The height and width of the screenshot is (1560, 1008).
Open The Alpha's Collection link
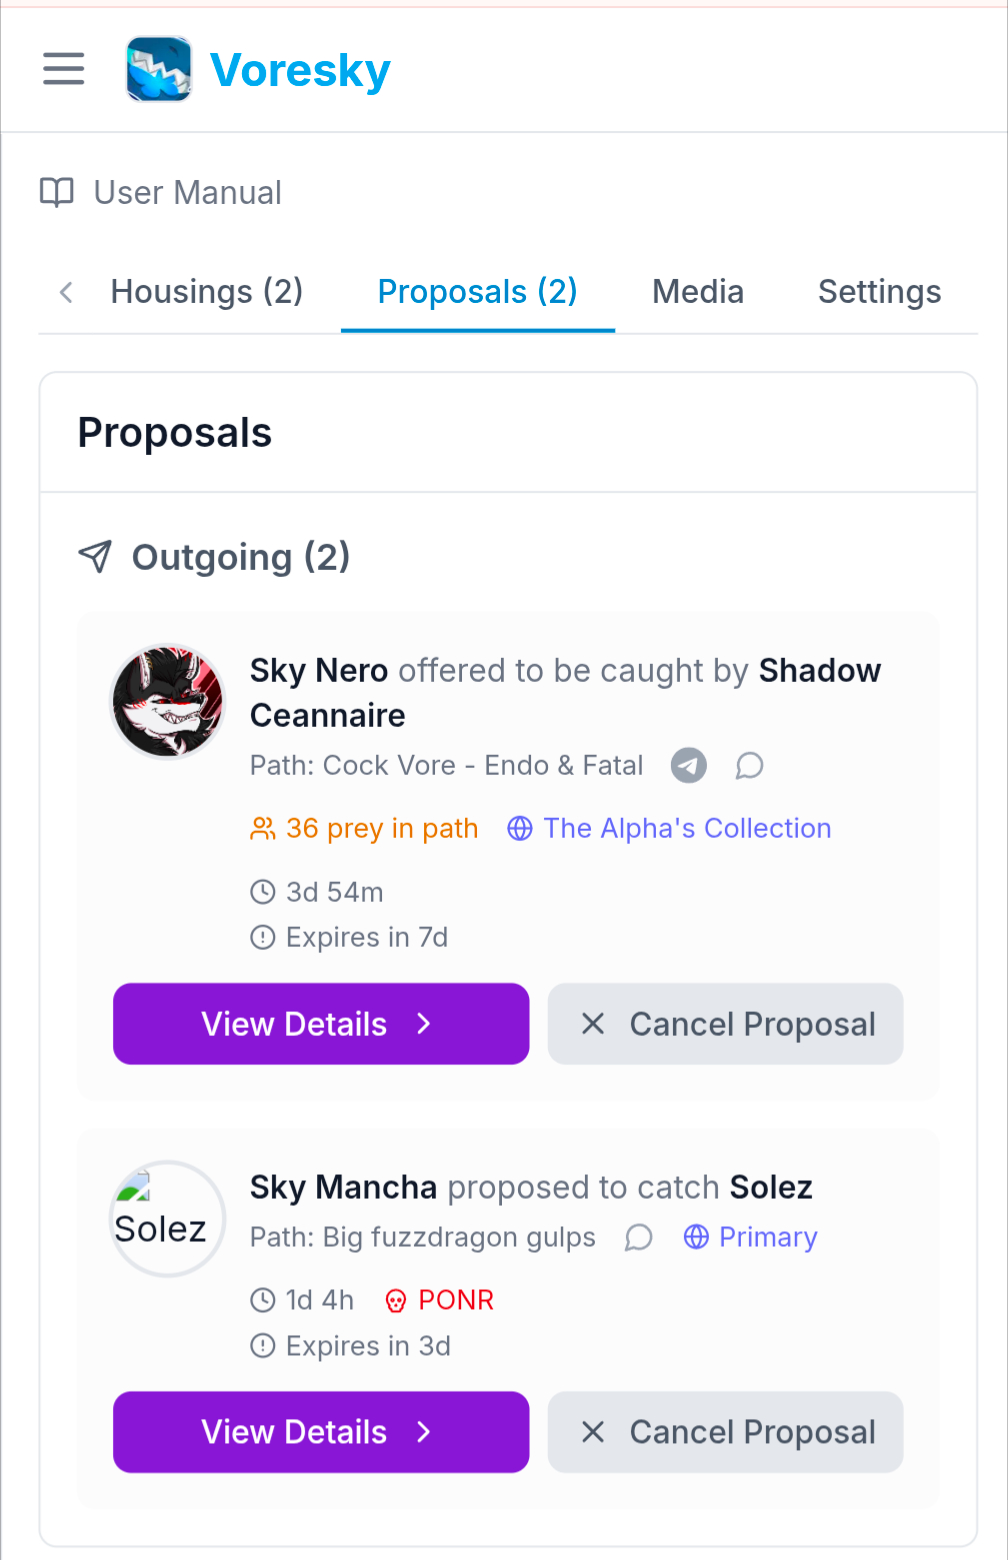tap(687, 829)
